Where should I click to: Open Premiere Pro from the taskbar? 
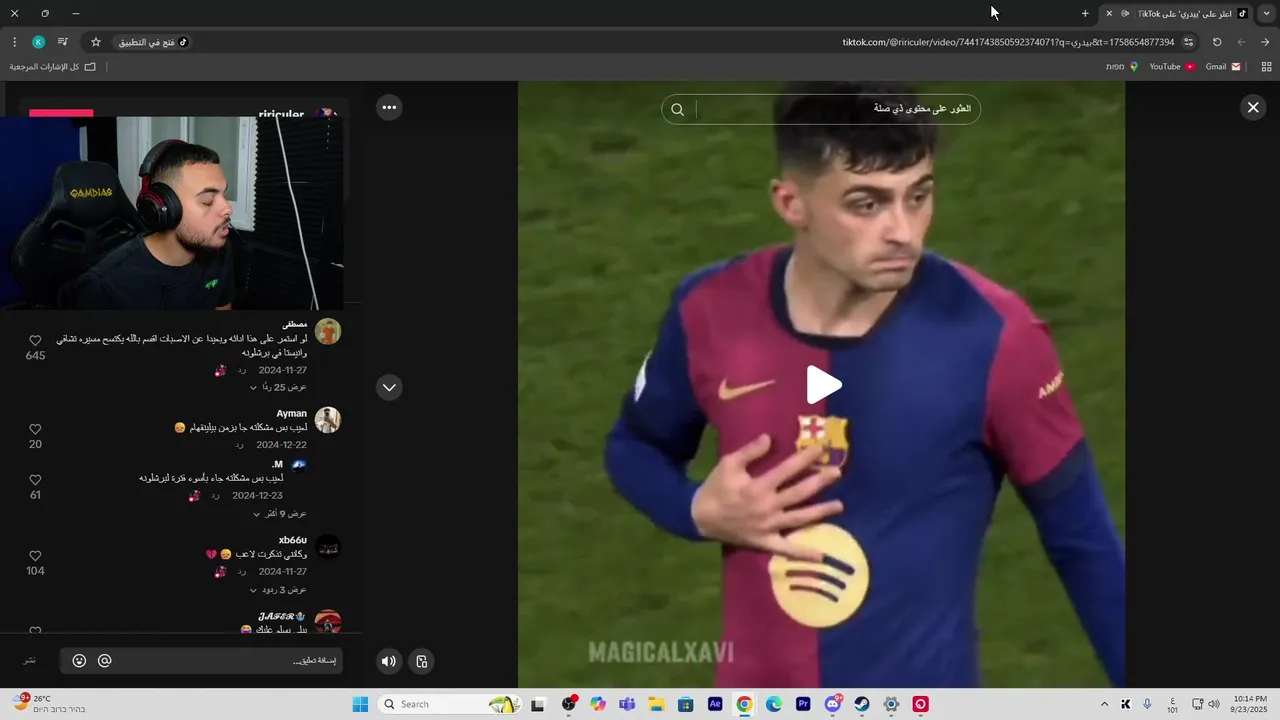[x=803, y=704]
